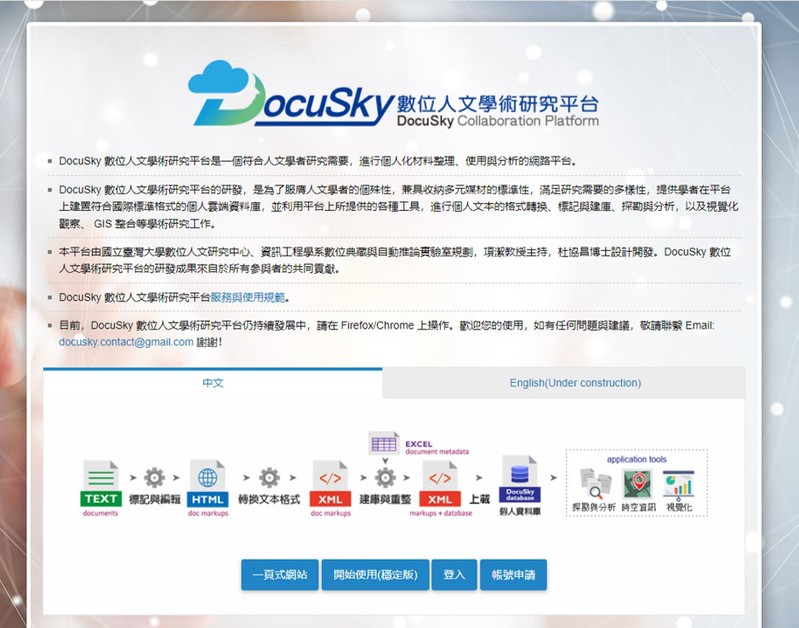
Task: Click the gear icon above 建庫與重整
Action: [x=385, y=477]
